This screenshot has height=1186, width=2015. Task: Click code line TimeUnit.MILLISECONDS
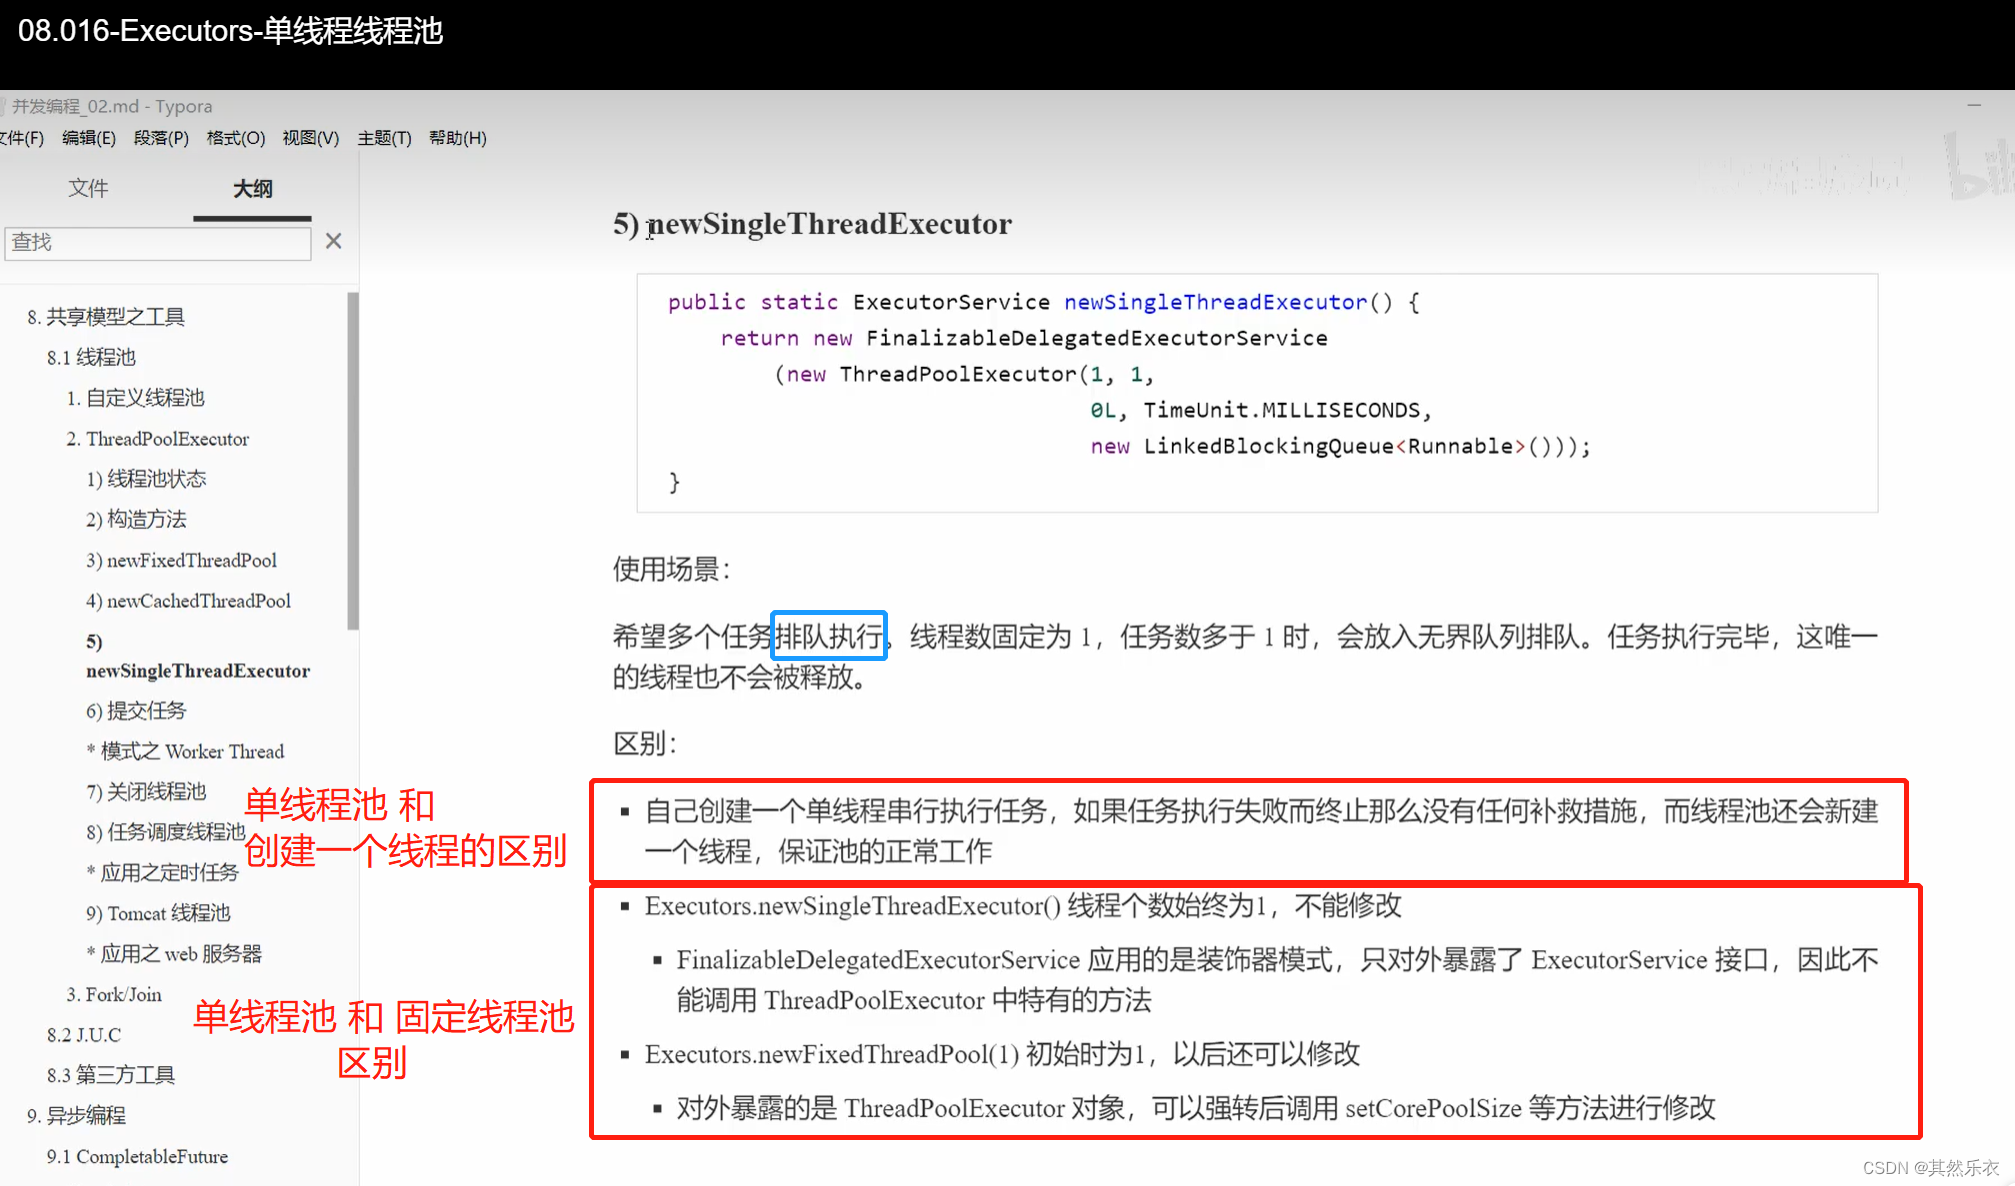[x=1261, y=410]
